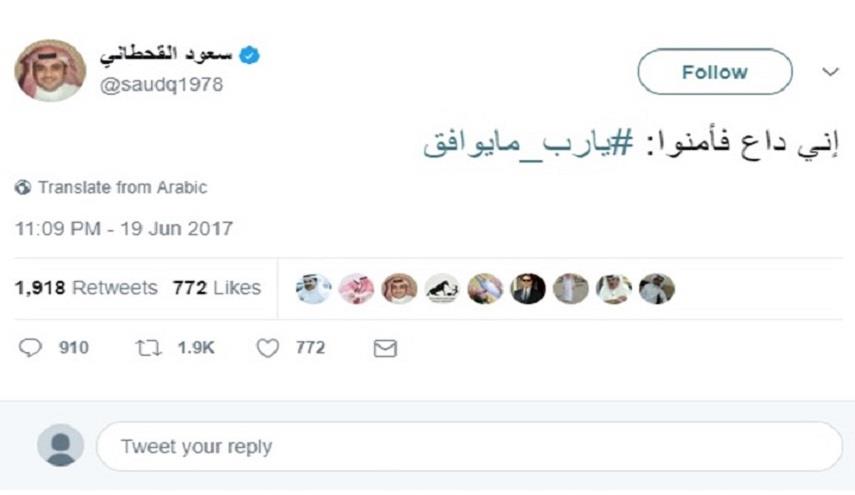This screenshot has height=495, width=855.
Task: Click the gray user avatar beside reply box
Action: [60, 445]
